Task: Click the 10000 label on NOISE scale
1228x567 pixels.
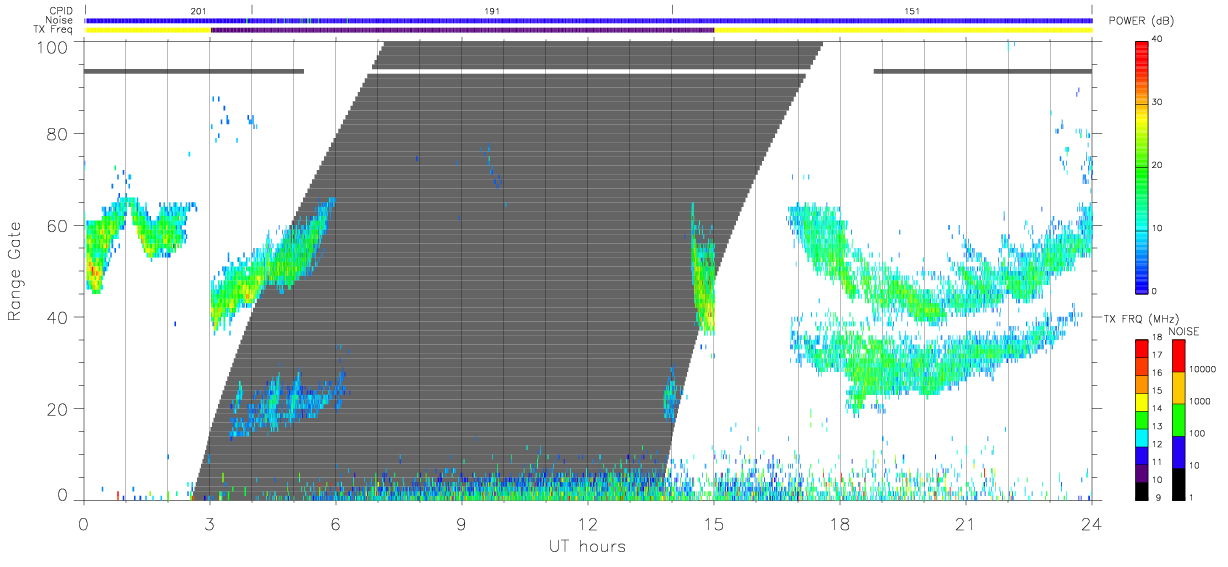Action: click(1204, 370)
